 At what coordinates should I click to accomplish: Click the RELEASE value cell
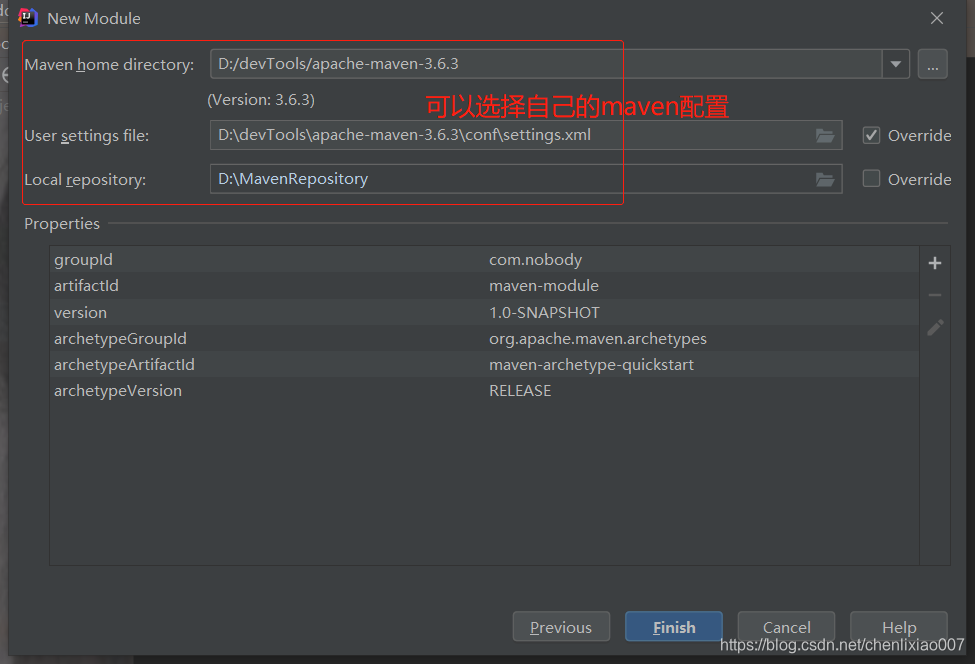520,390
